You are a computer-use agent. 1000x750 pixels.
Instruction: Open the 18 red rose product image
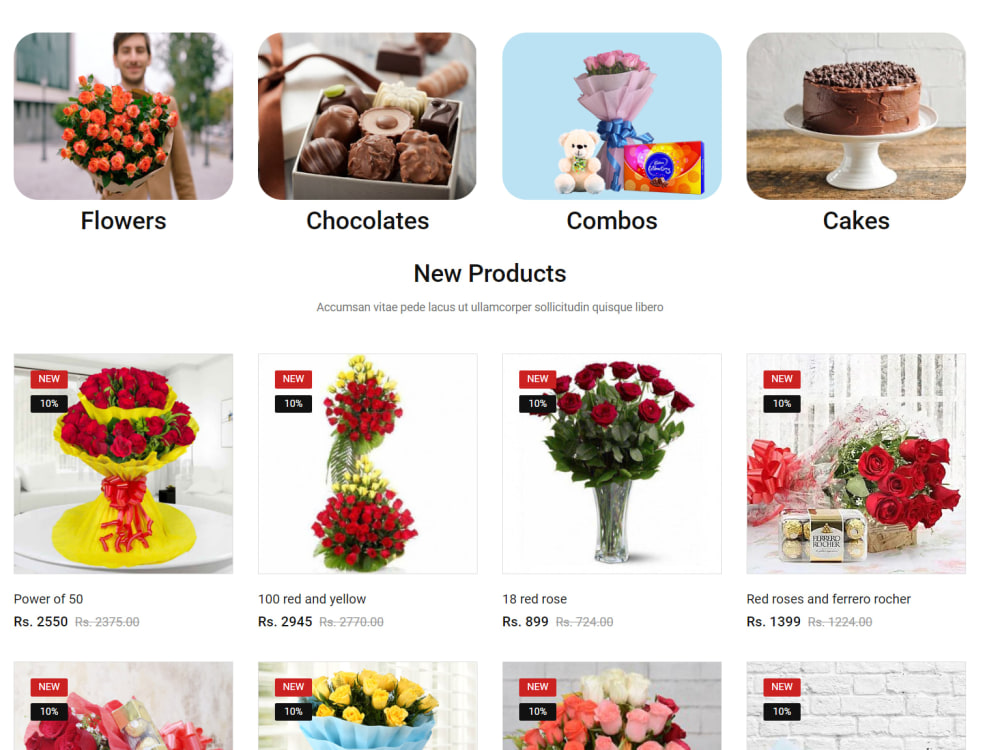point(612,464)
